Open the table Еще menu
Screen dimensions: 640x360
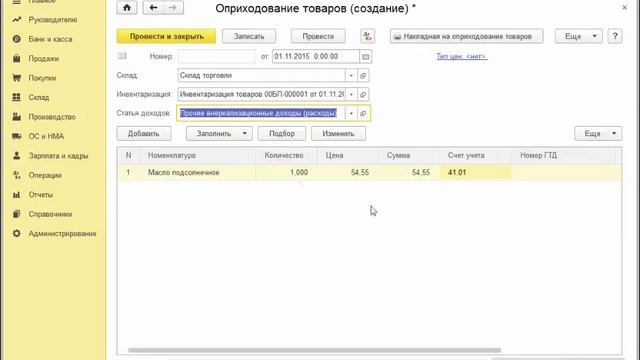pos(598,134)
